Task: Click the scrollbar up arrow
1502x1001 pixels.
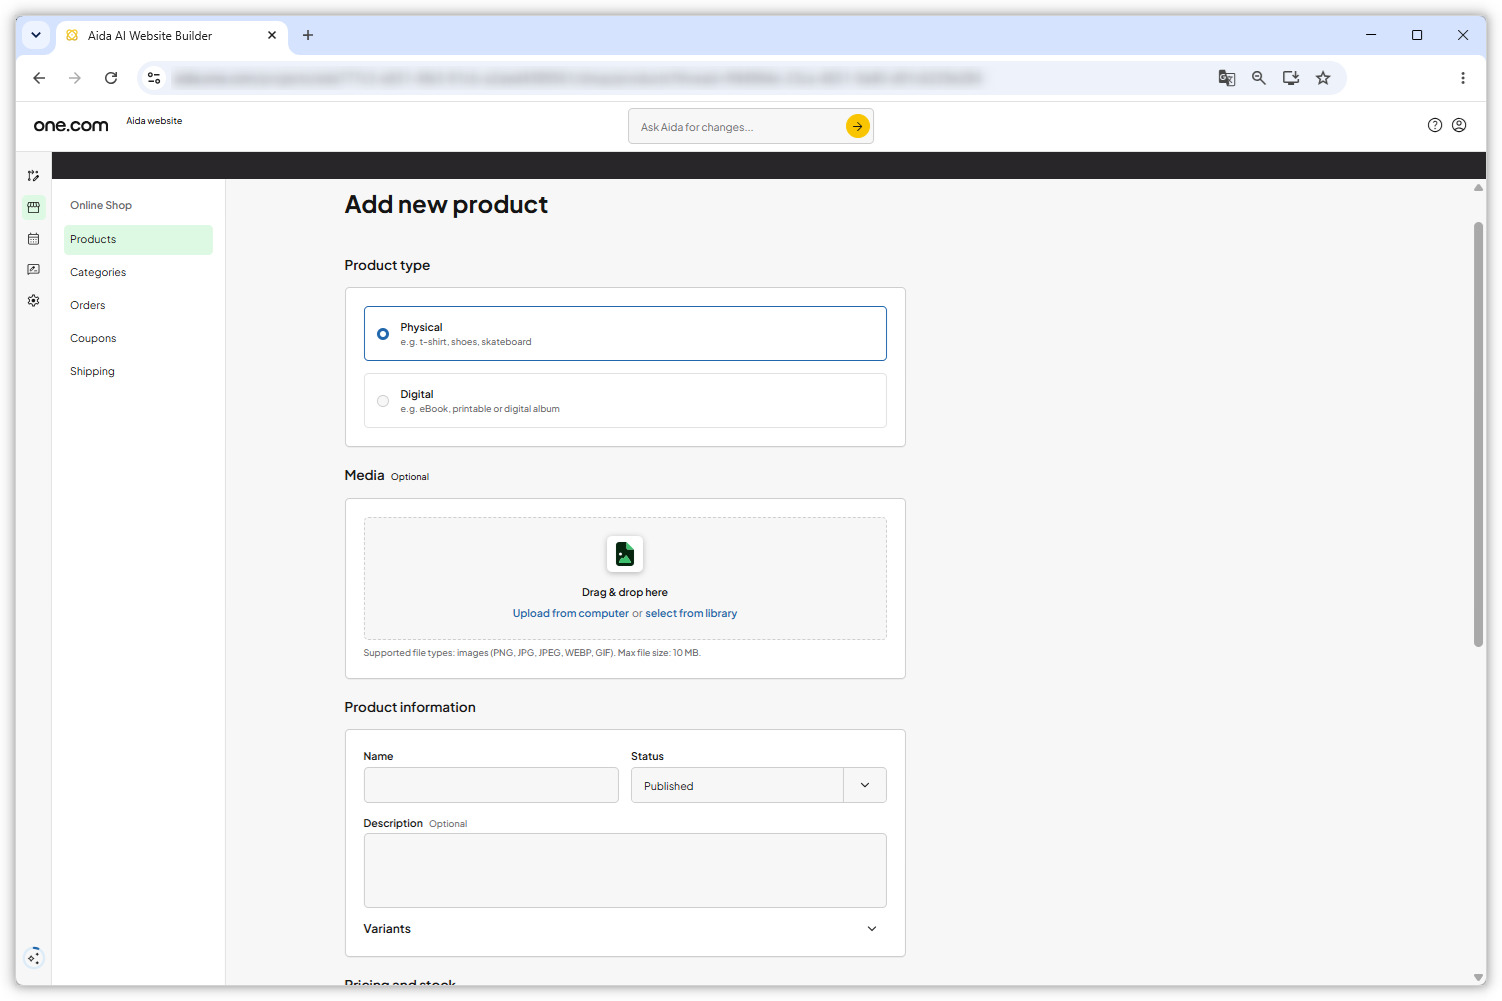Action: click(1478, 187)
